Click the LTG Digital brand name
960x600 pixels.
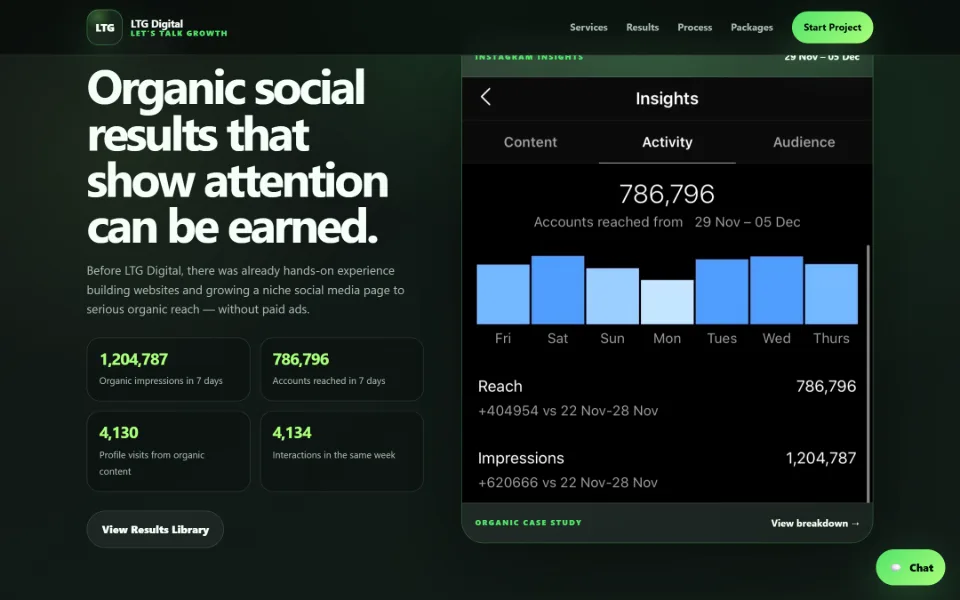pos(157,23)
